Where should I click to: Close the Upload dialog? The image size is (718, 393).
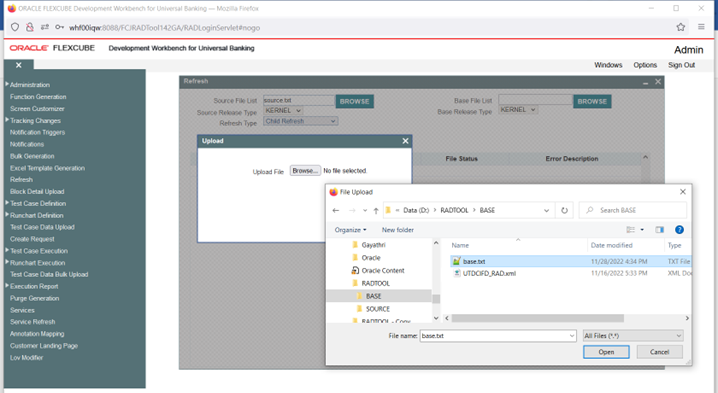point(405,141)
